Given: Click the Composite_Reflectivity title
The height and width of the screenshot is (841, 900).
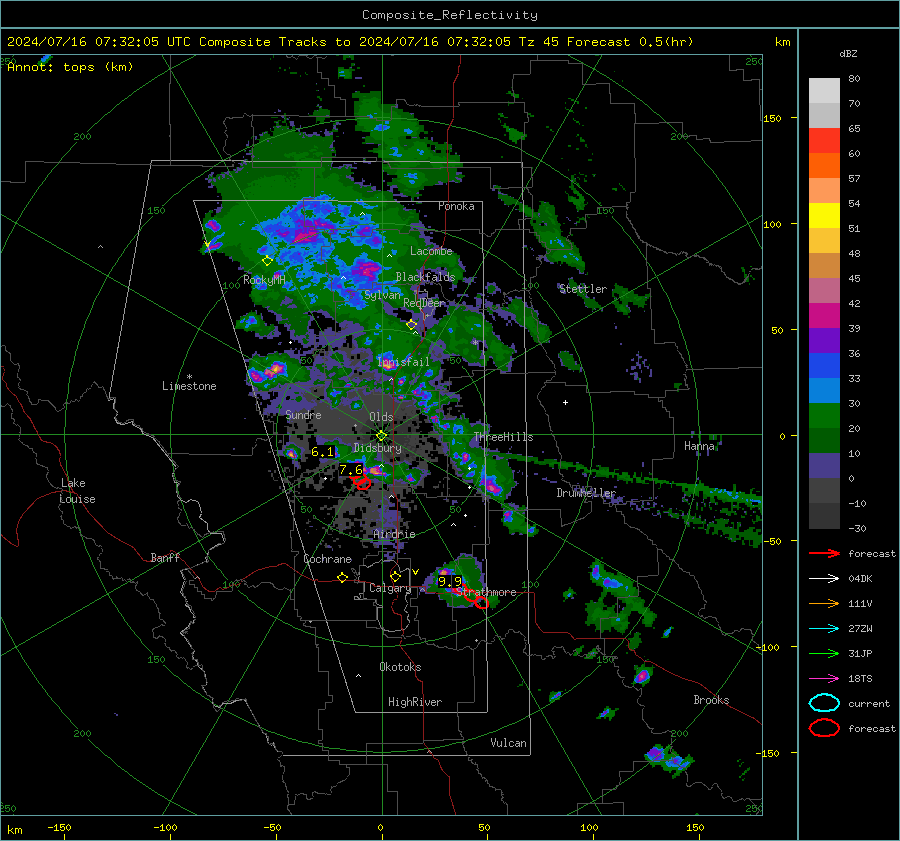Looking at the screenshot, I should point(450,15).
